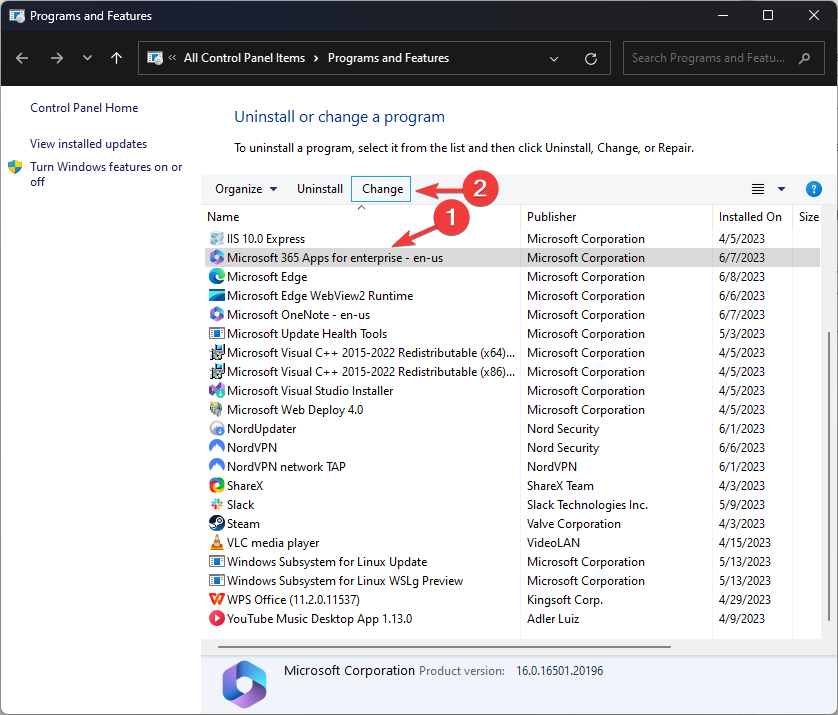
Task: Select NordVPN network TAP icon
Action: [216, 467]
